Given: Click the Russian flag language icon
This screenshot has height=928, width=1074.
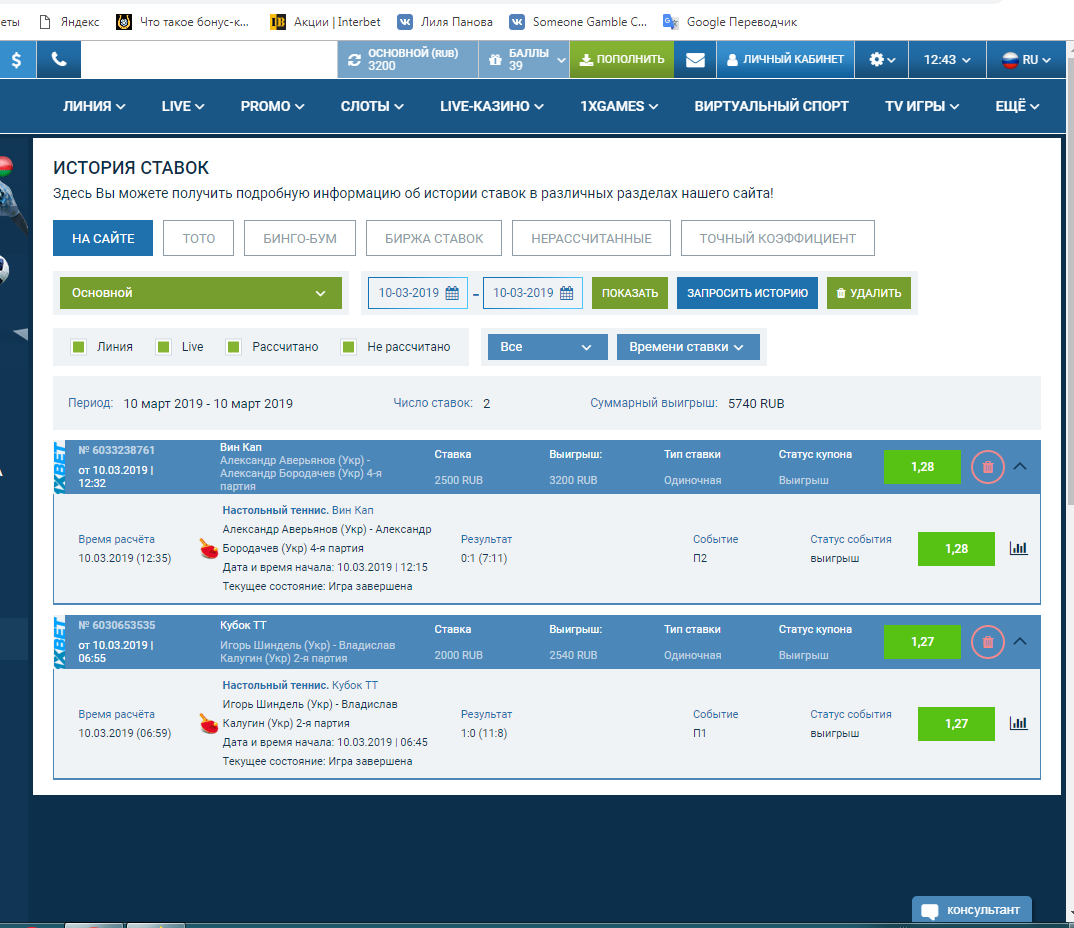Looking at the screenshot, I should 1010,60.
